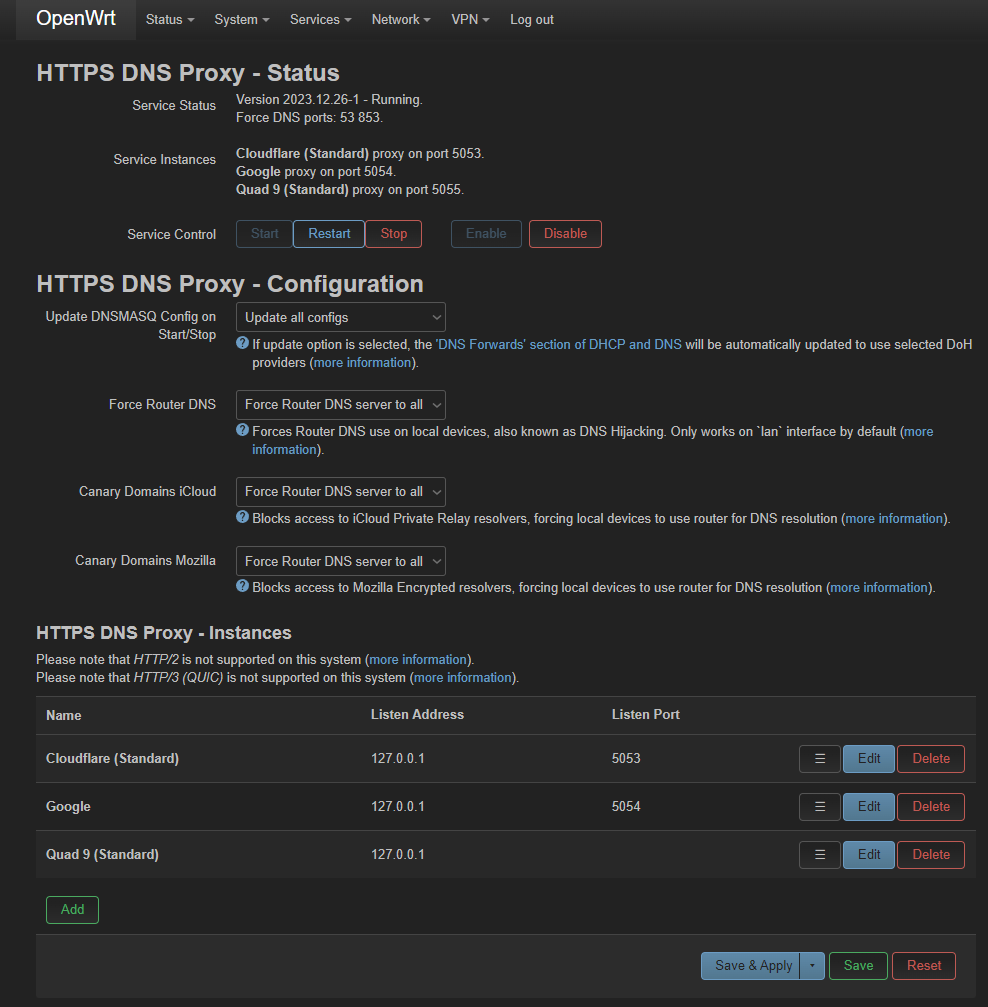Click the Version 2023.12.26-1 - Running status text

click(329, 100)
